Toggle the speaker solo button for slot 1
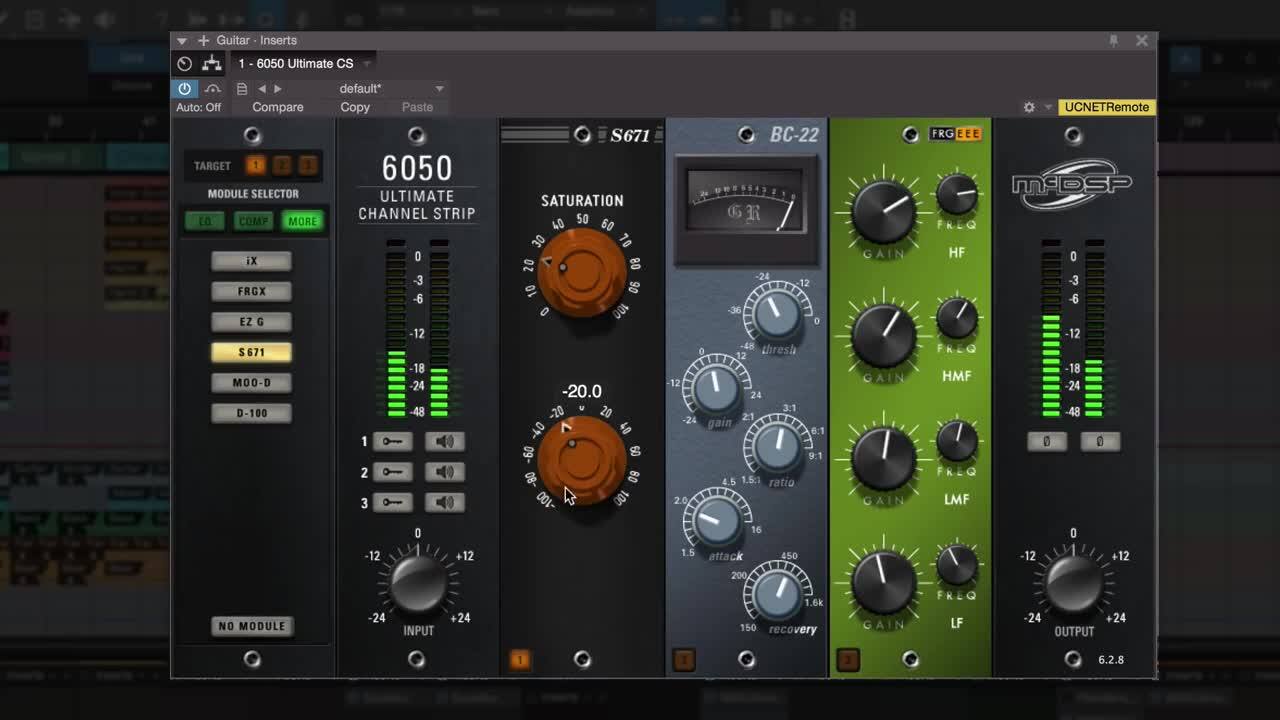Image resolution: width=1280 pixels, height=720 pixels. pos(444,441)
